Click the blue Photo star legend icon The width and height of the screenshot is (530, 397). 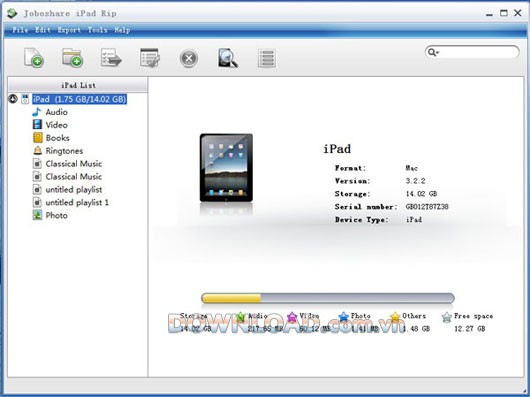[343, 317]
